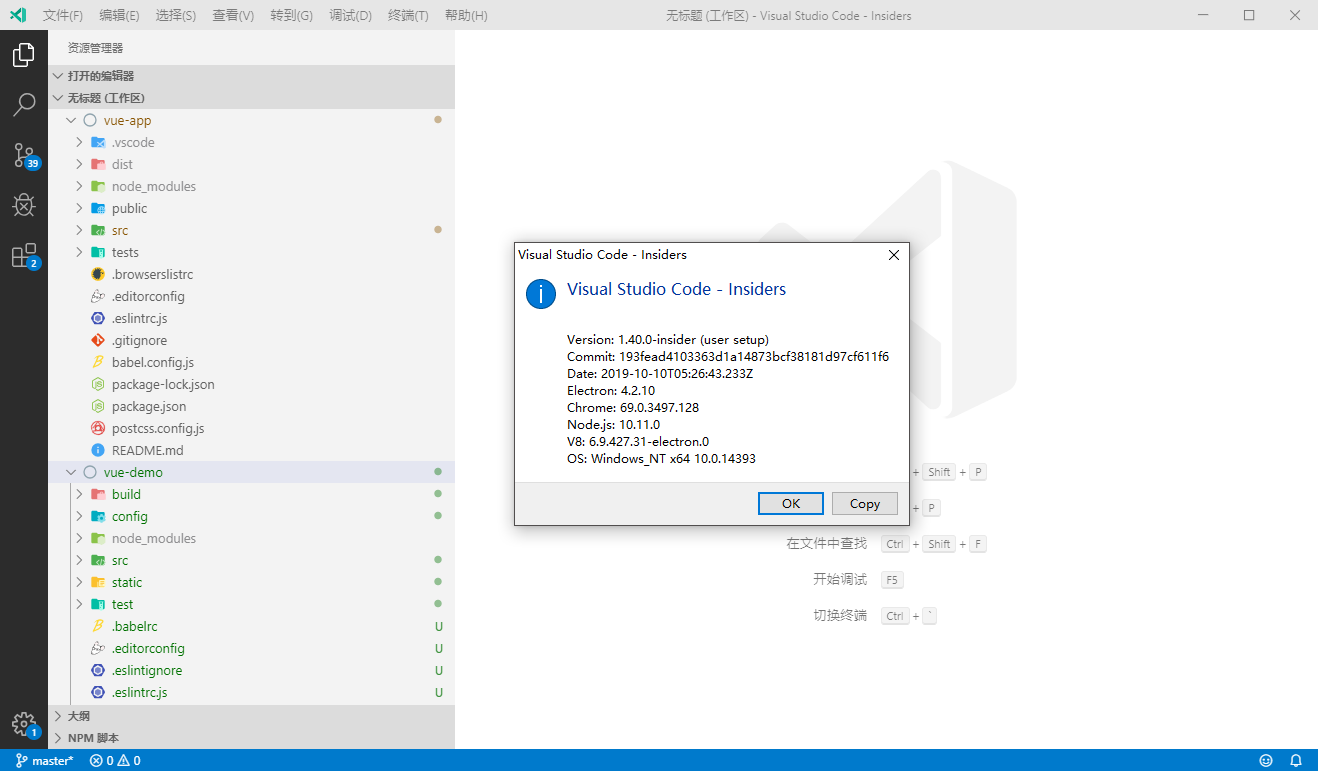
Task: Open the Explorer view in the activity bar
Action: point(23,55)
